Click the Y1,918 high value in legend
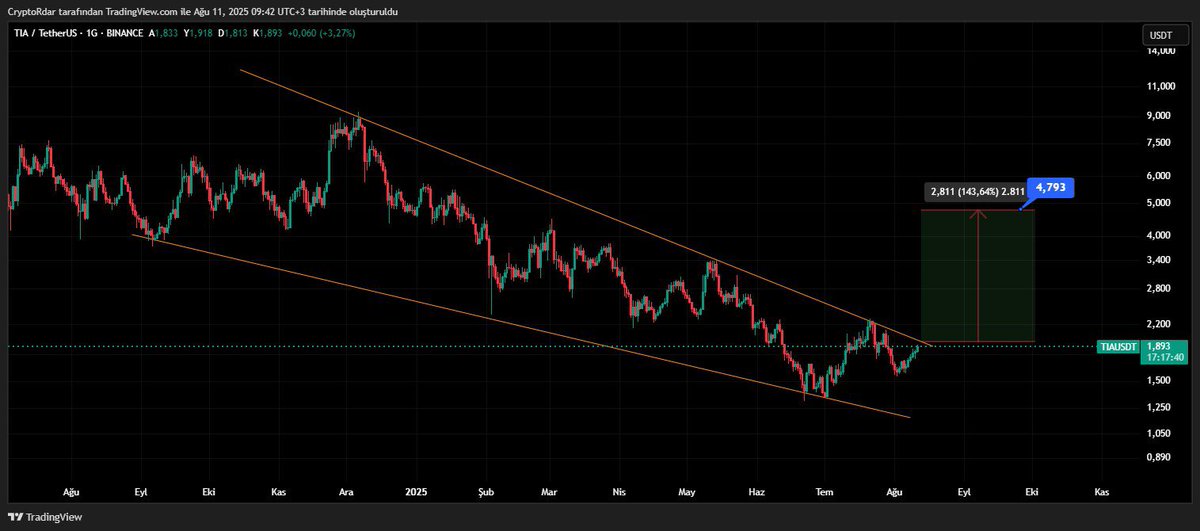This screenshot has width=1200, height=531. (x=199, y=33)
